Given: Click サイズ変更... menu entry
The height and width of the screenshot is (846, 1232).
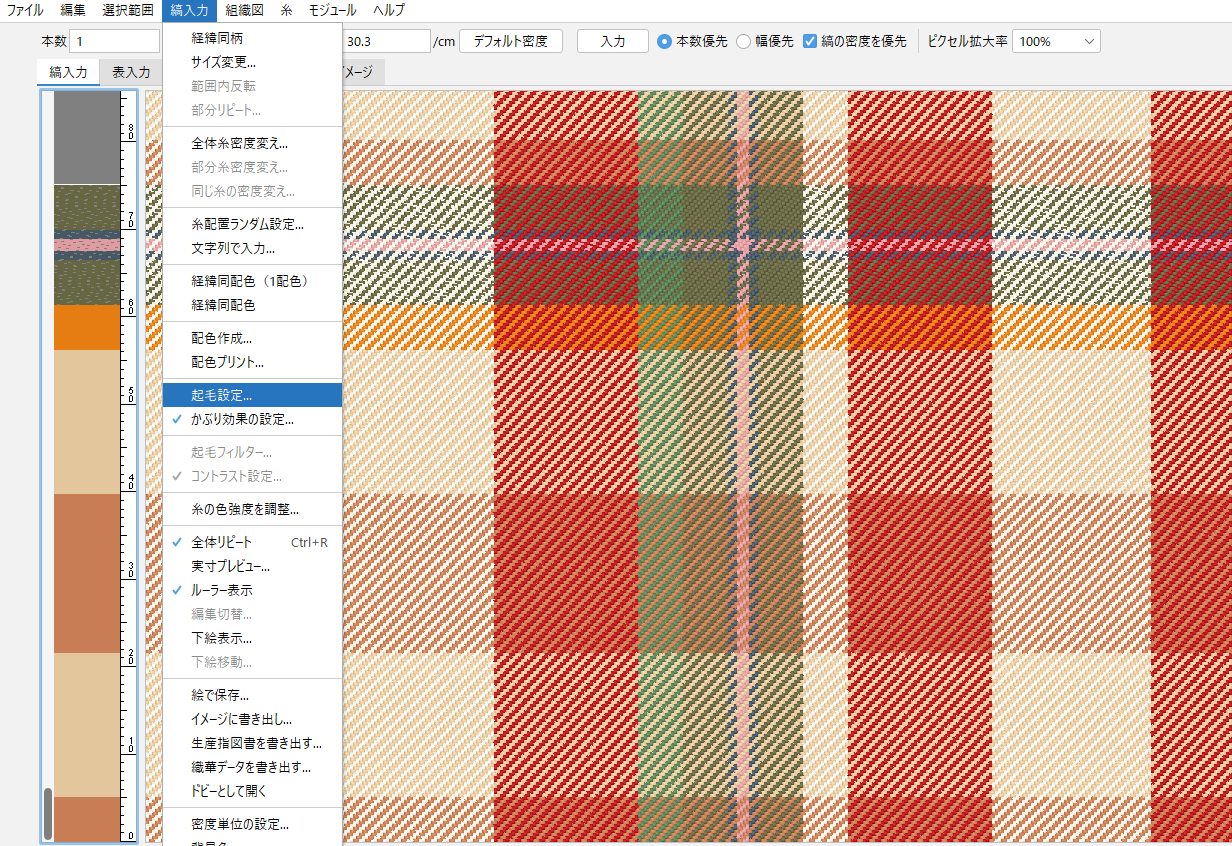Looking at the screenshot, I should click(223, 62).
